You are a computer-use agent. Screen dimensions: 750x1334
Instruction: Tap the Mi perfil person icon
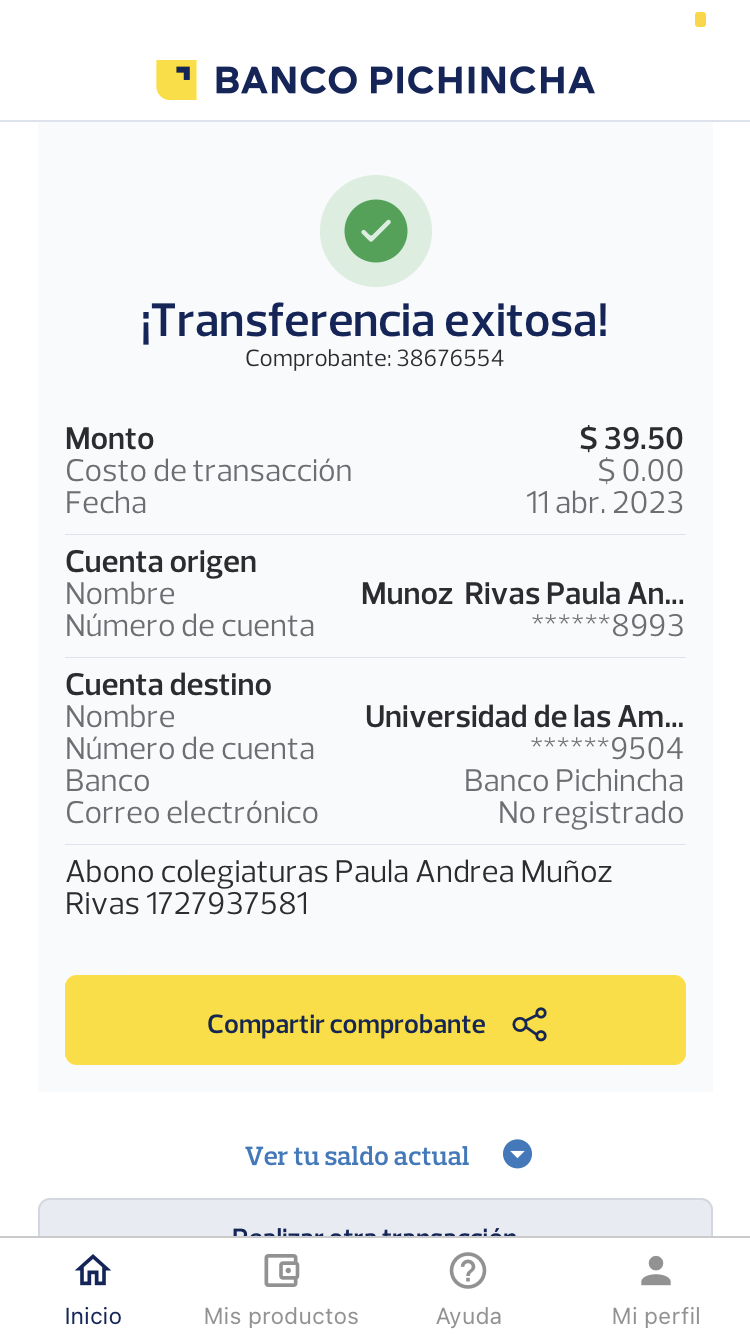pos(656,1271)
